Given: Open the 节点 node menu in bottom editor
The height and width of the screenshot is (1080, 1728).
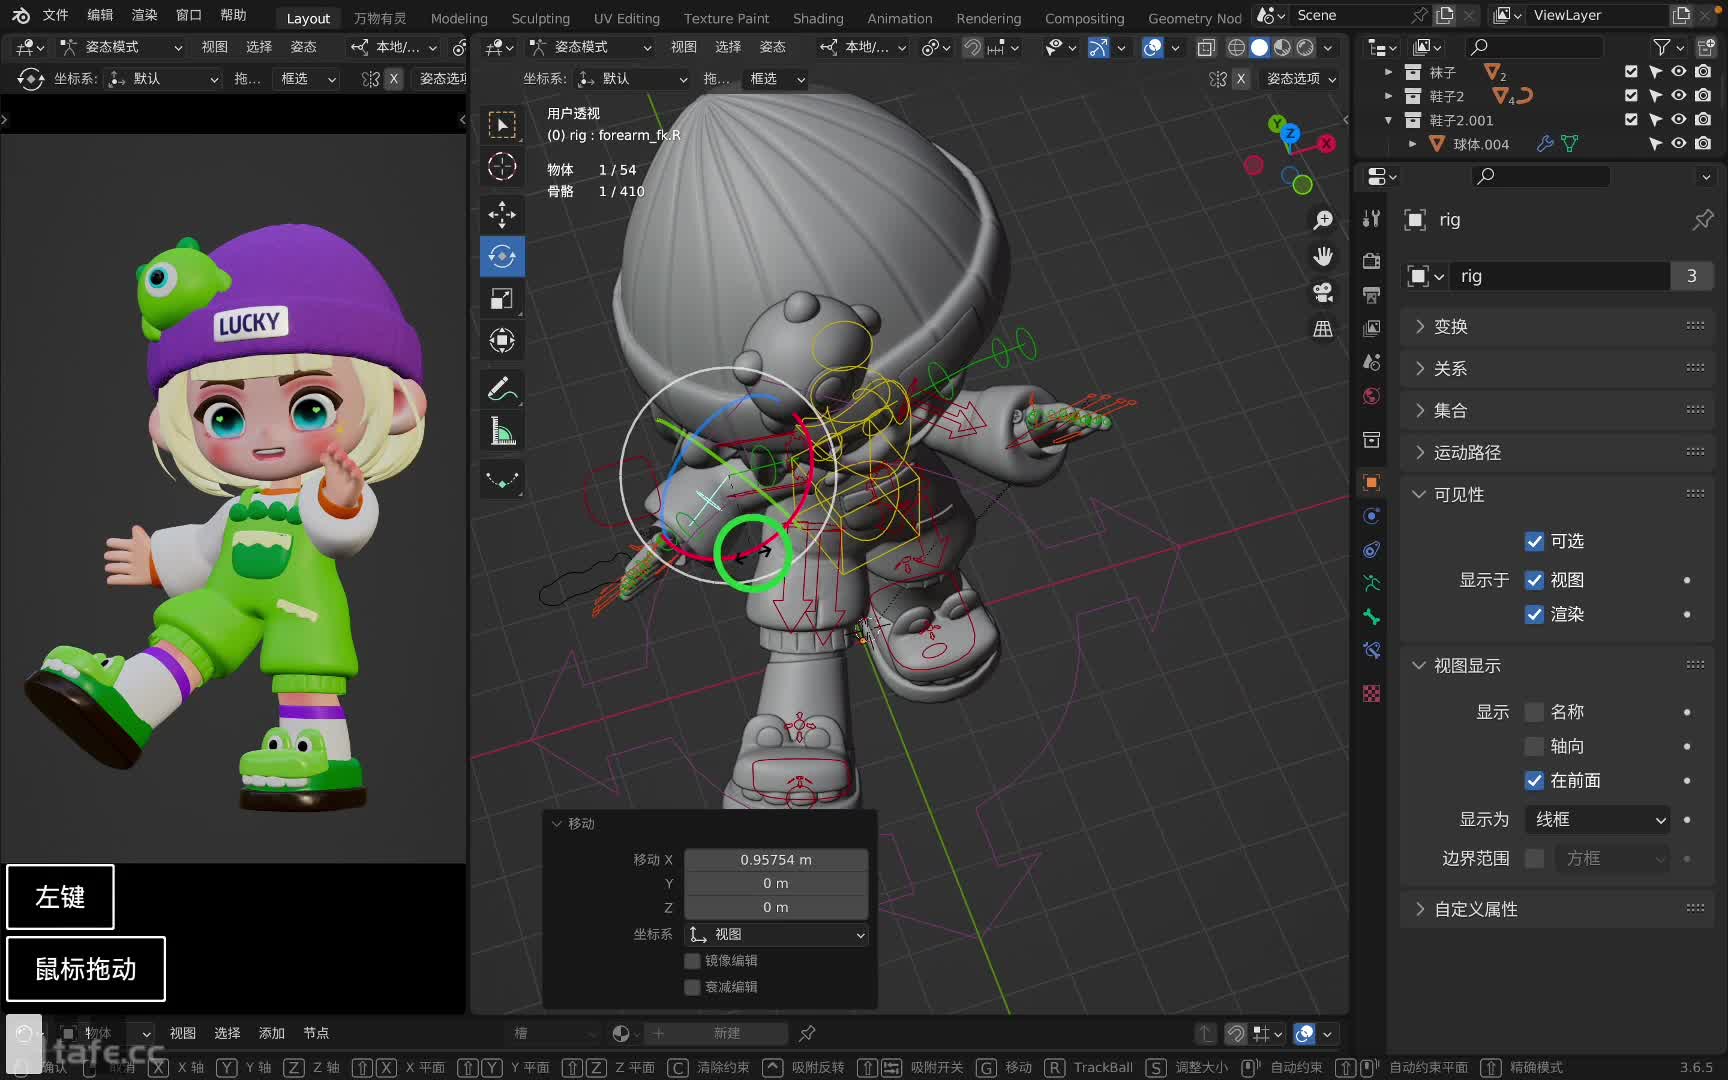Looking at the screenshot, I should [316, 1033].
